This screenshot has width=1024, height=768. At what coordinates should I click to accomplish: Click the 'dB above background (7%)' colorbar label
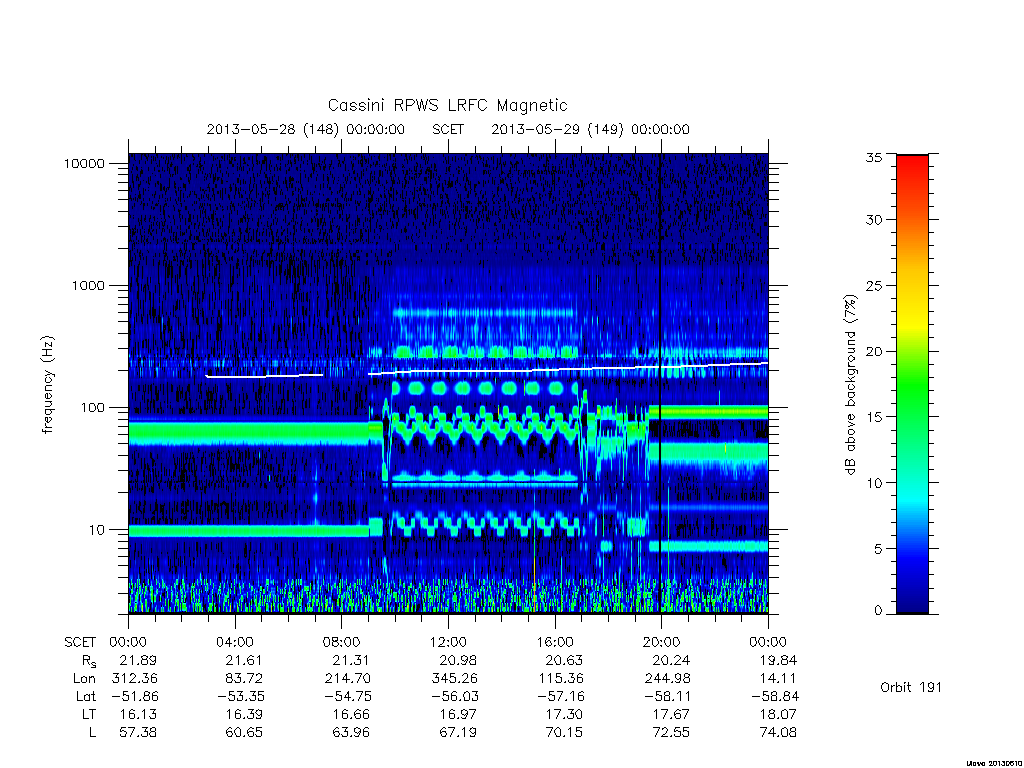coord(850,384)
